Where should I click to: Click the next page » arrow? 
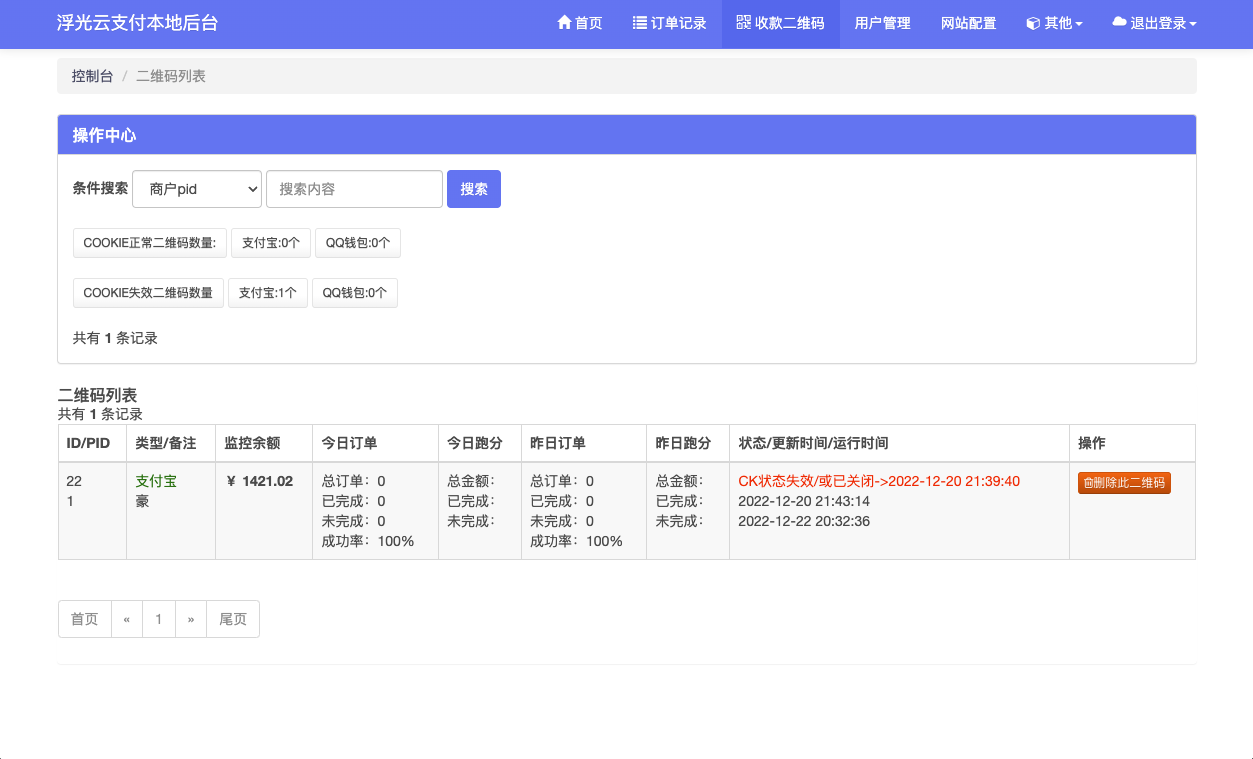point(191,619)
